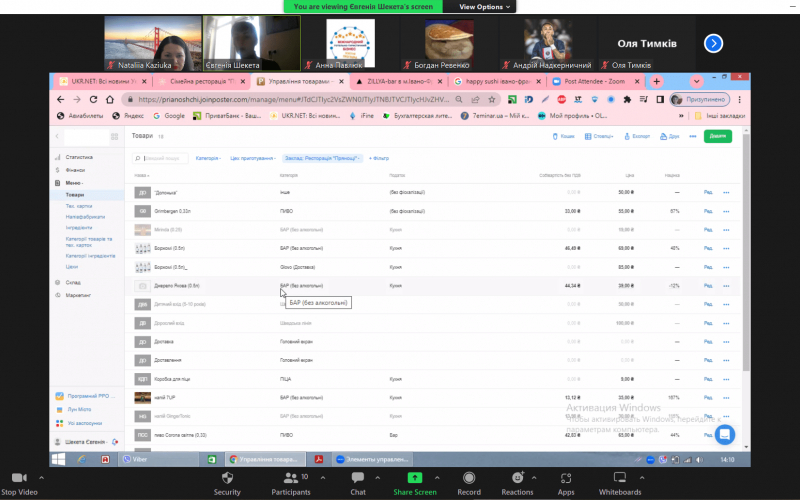Open the Стовпці columns dropdown

coord(599,136)
